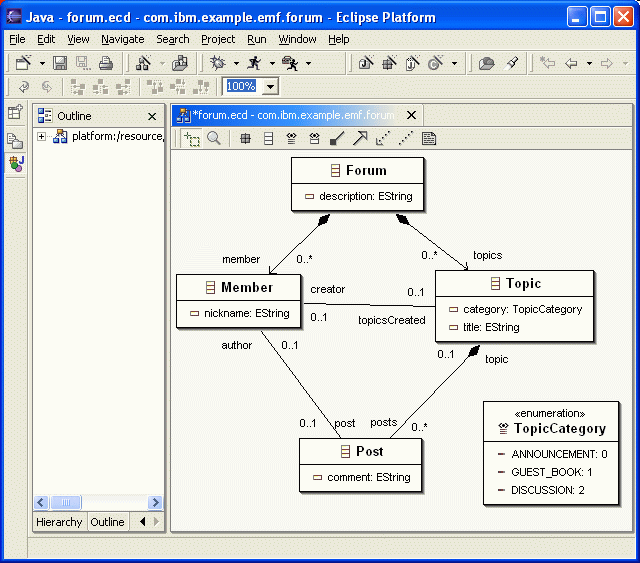640x563 pixels.
Task: Click the New Java Project icon
Action: coord(366,63)
